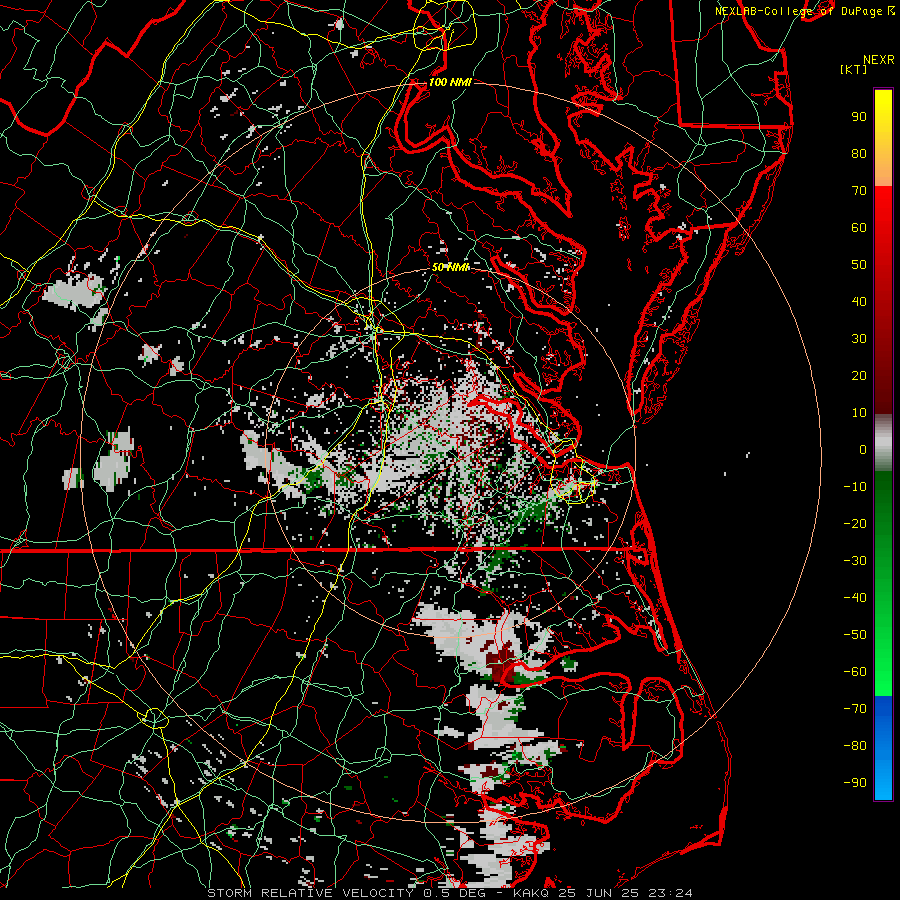The height and width of the screenshot is (900, 900).
Task: Click the -10 scale value
Action: pos(855,487)
